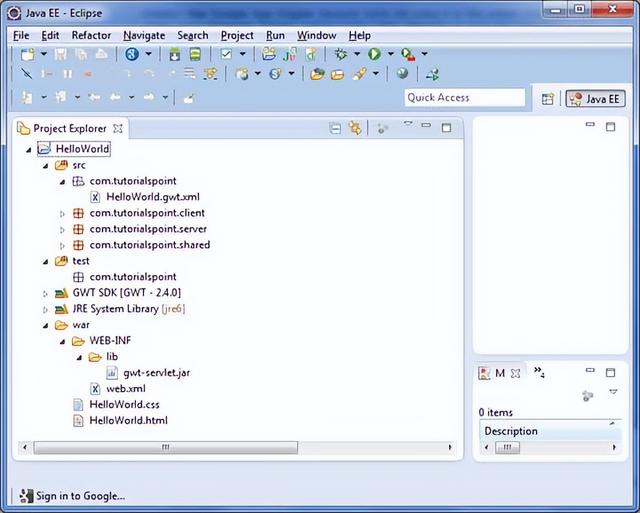Collapse the war folder
The image size is (640, 513).
(45, 326)
